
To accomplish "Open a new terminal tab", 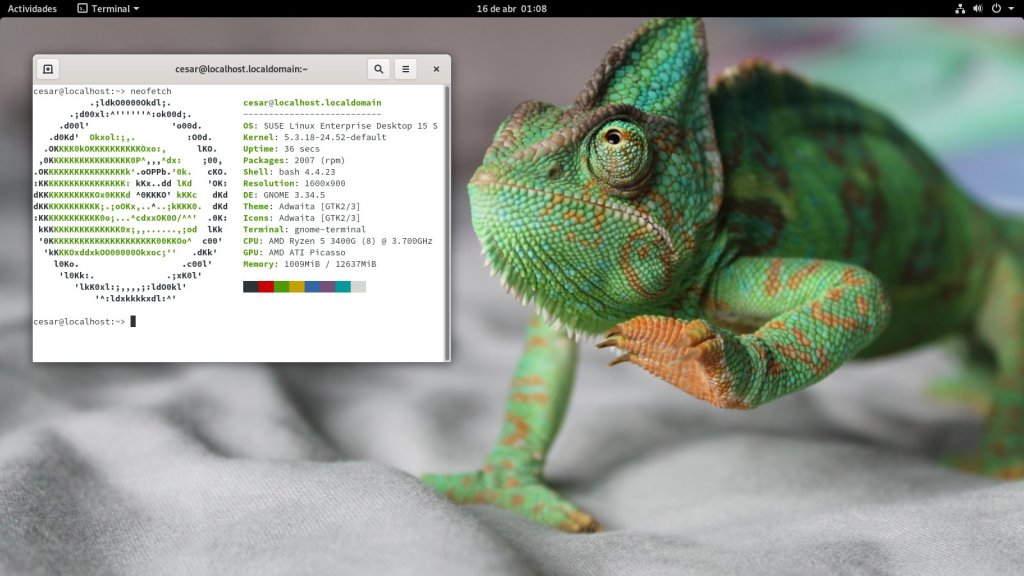I will pos(48,69).
